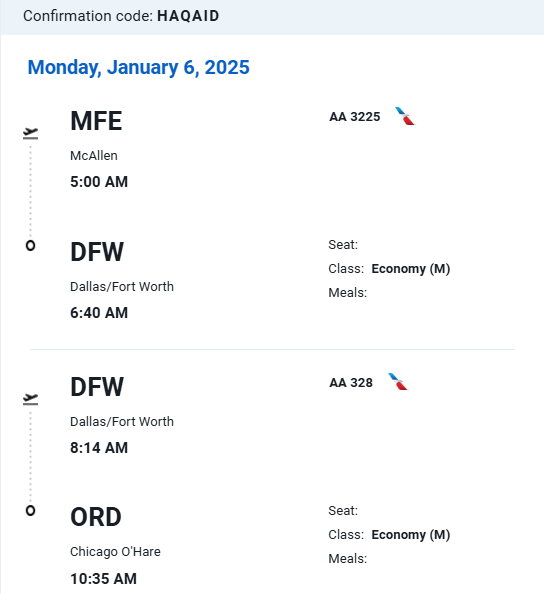This screenshot has height=594, width=544.
Task: Click the American Airlines logo beside AA 3225
Action: 405,116
